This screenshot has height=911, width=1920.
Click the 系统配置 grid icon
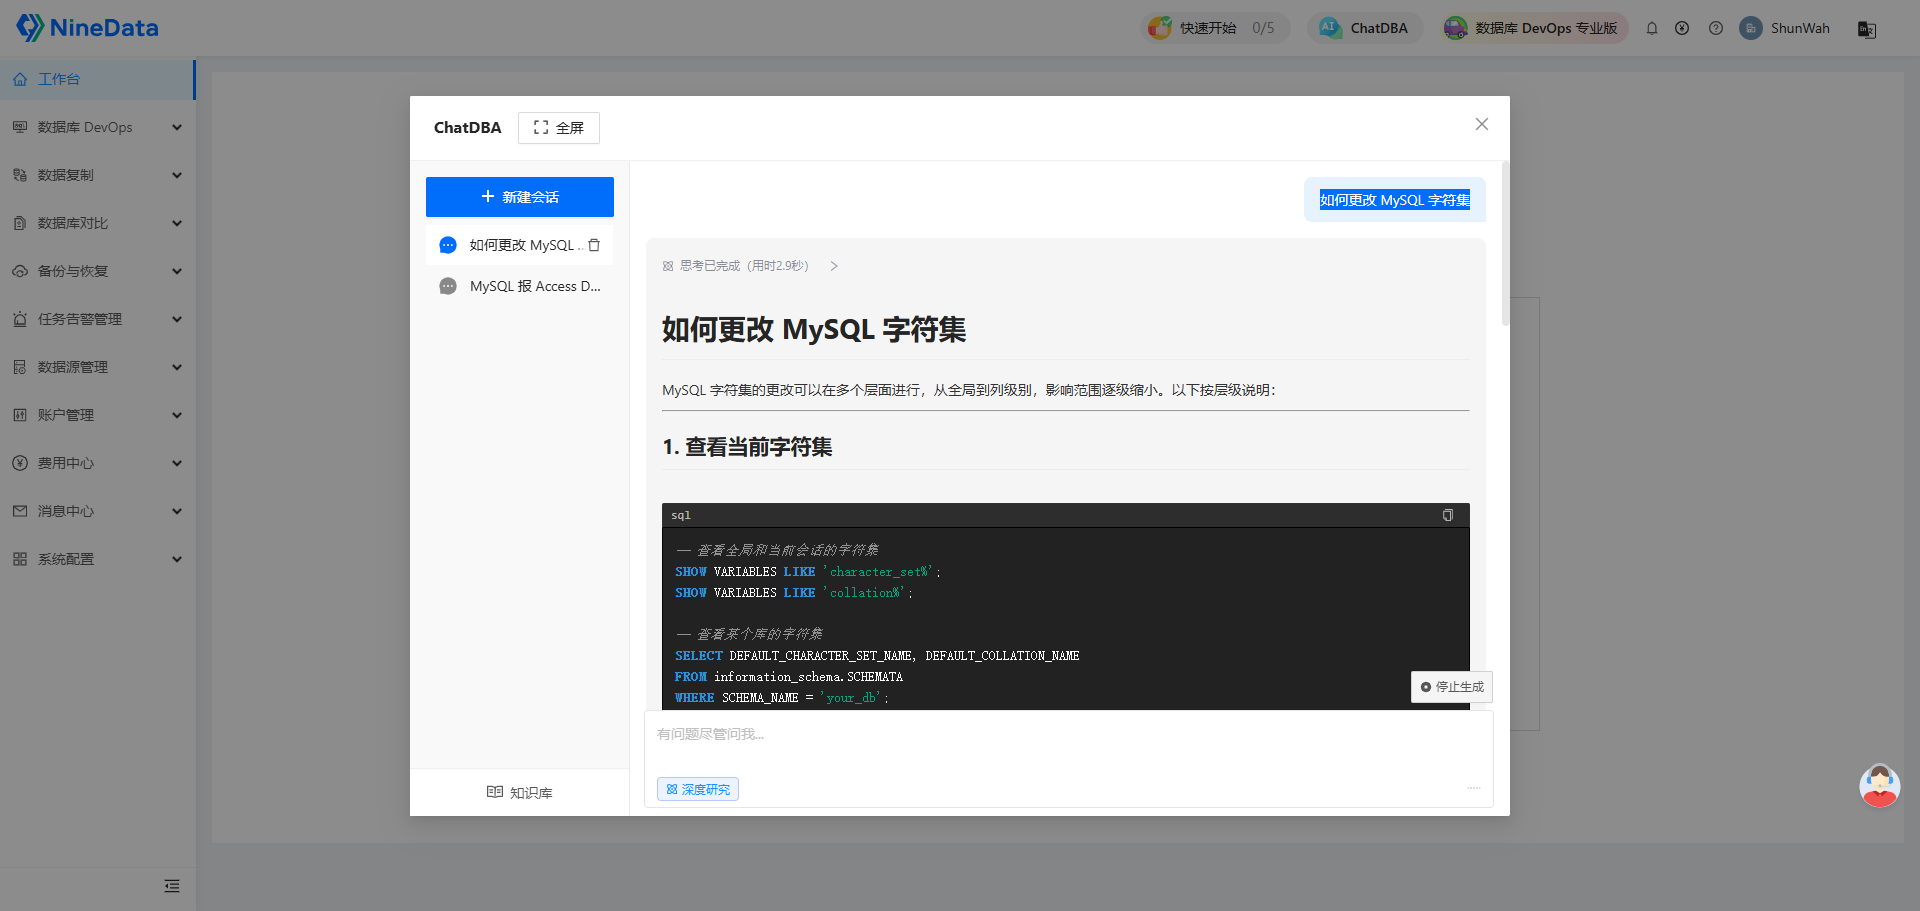pos(20,559)
